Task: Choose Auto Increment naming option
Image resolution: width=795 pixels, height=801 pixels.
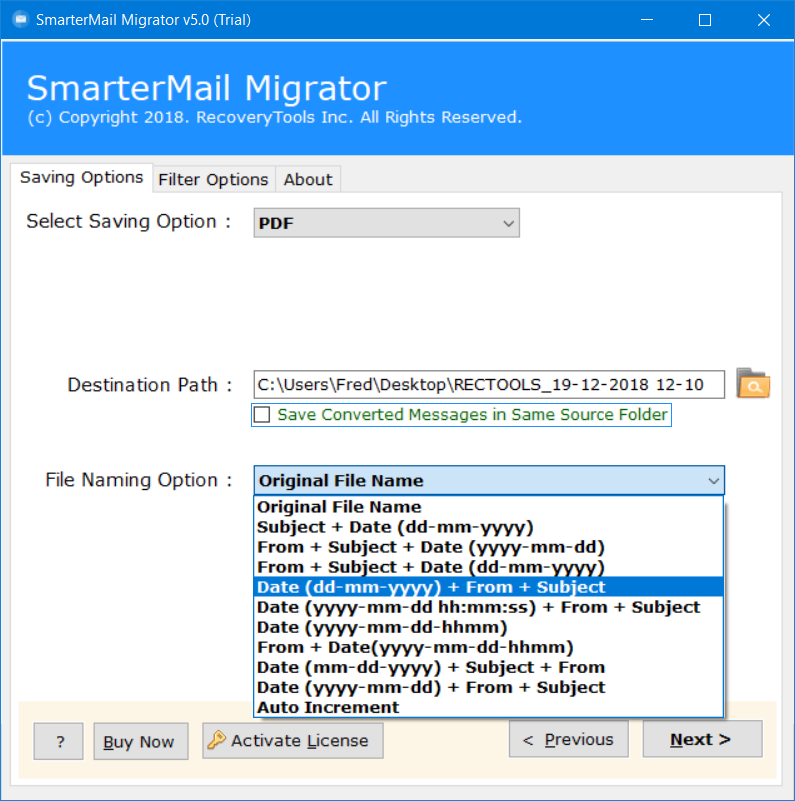Action: click(x=488, y=707)
